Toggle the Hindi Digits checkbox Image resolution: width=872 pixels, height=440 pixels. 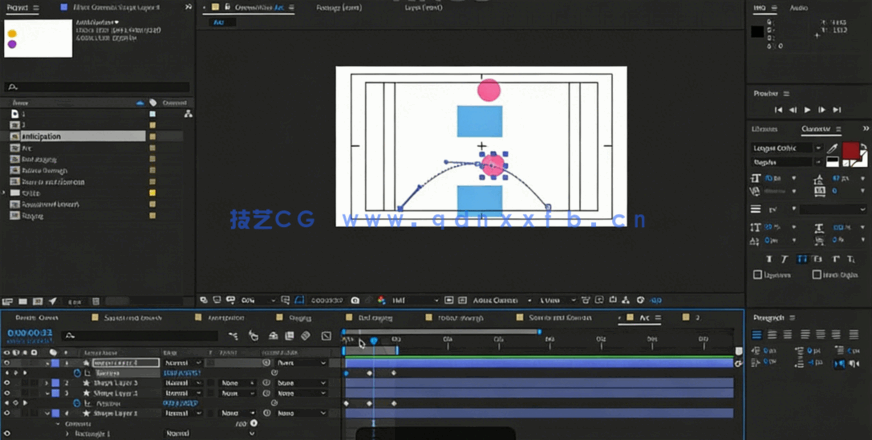point(817,274)
